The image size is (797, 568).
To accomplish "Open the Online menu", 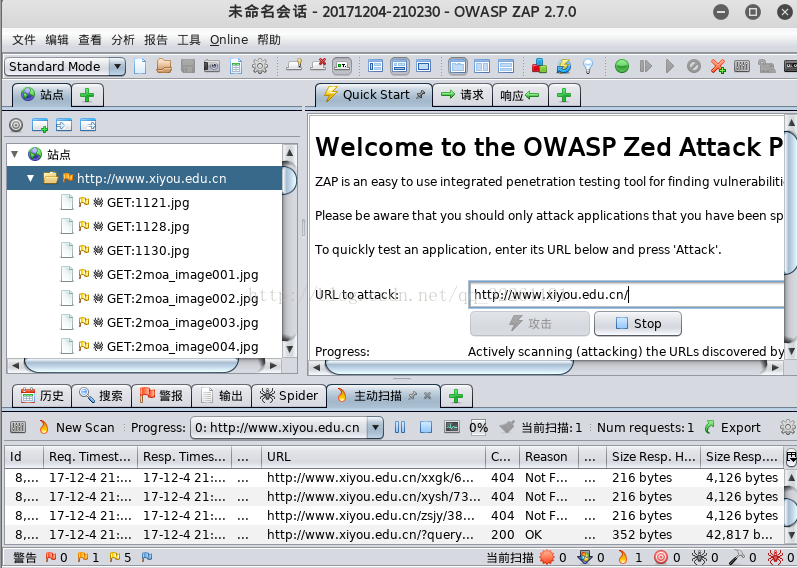I will click(229, 40).
